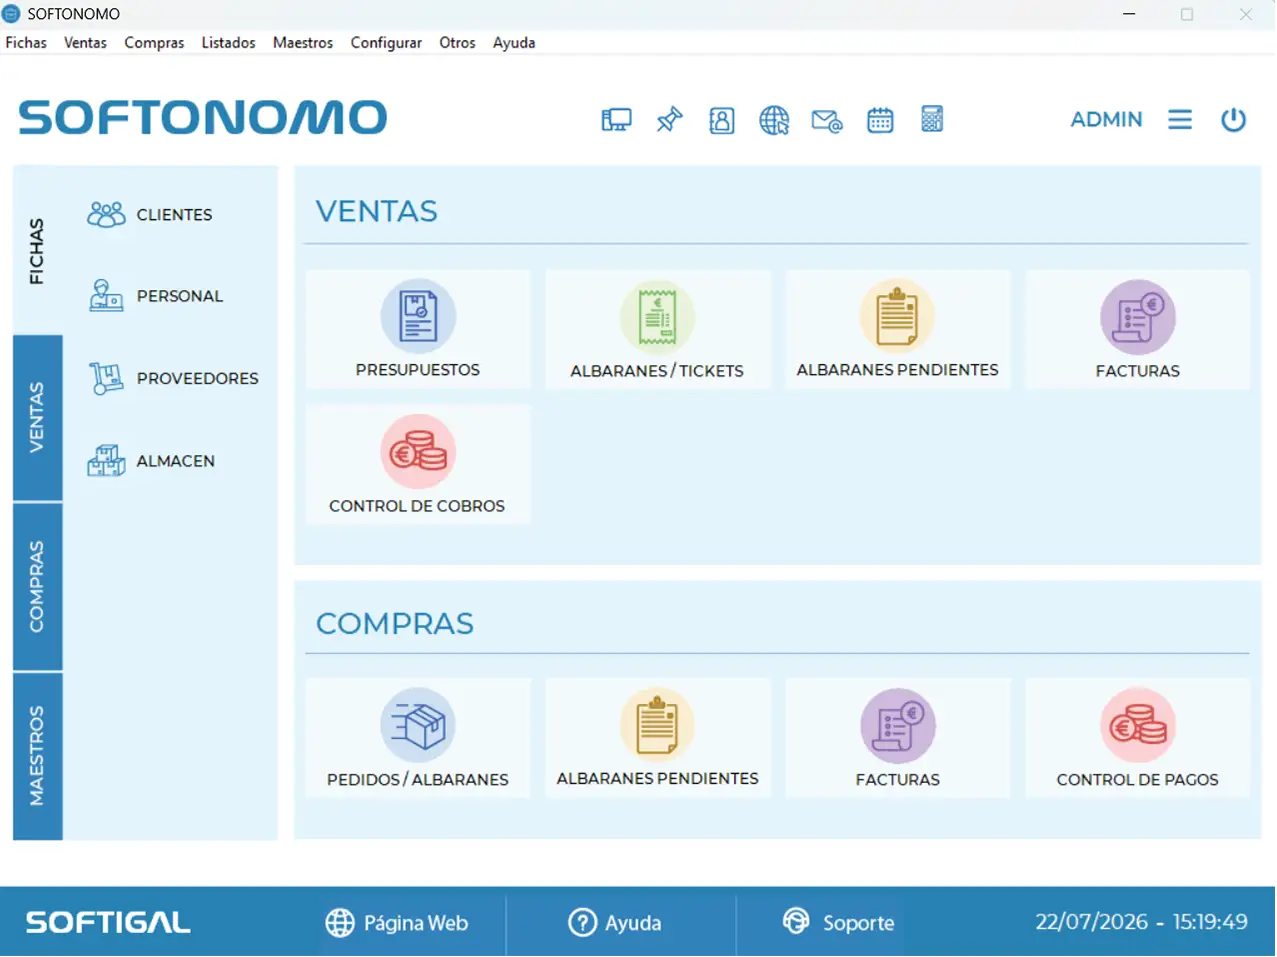Viewport: 1277px width, 957px height.
Task: Open the Fichas menu in menu bar
Action: click(x=26, y=43)
